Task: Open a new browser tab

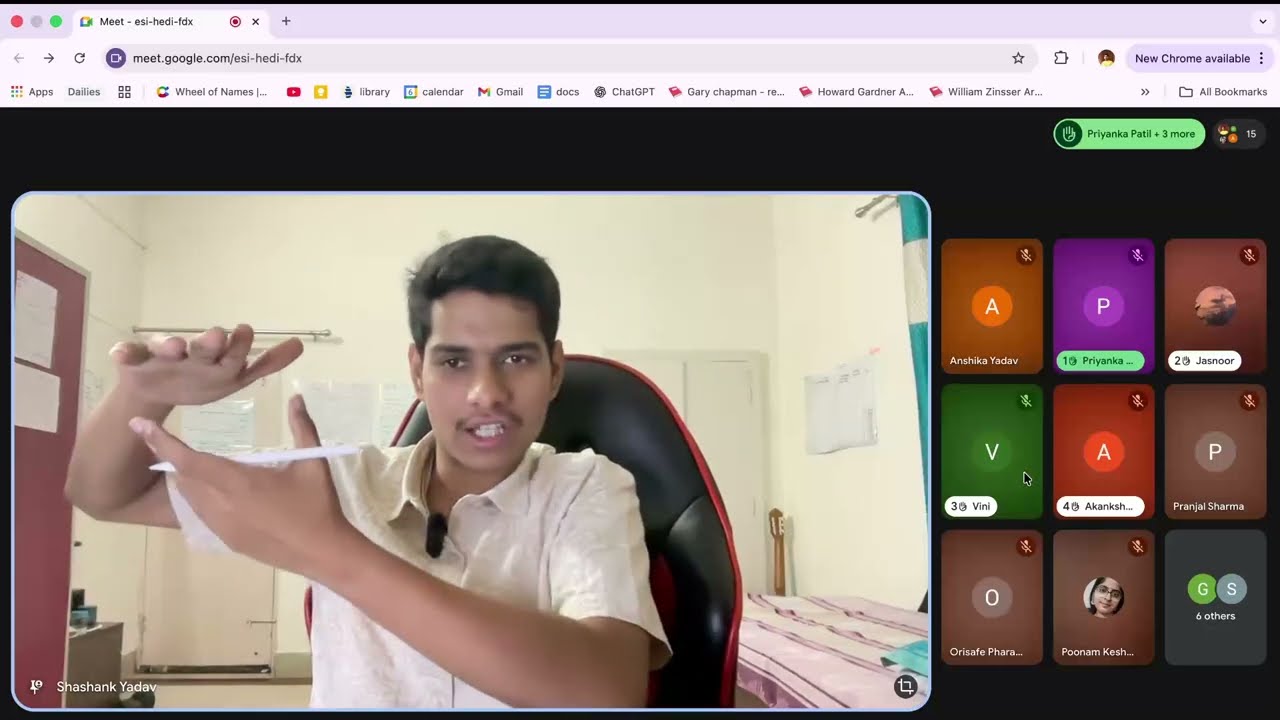Action: click(286, 21)
